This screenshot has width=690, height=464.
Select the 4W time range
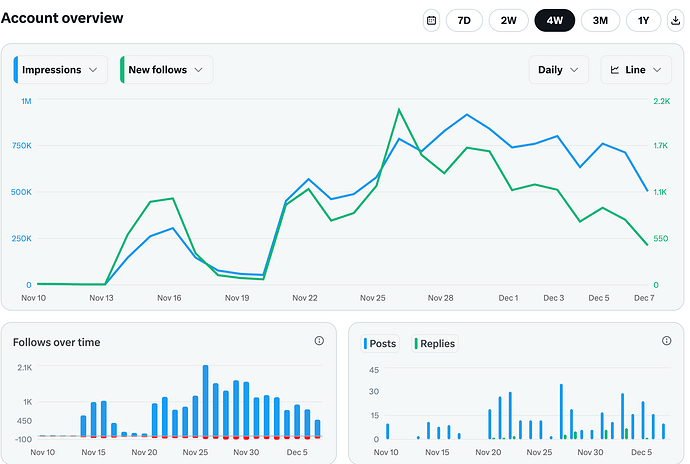[x=554, y=20]
